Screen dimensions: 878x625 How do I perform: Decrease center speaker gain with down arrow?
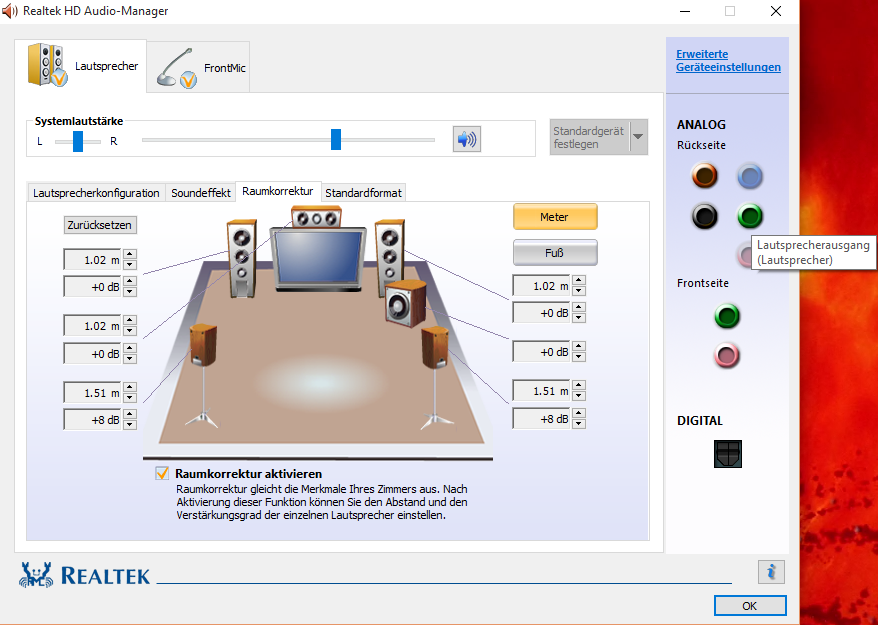pos(130,358)
